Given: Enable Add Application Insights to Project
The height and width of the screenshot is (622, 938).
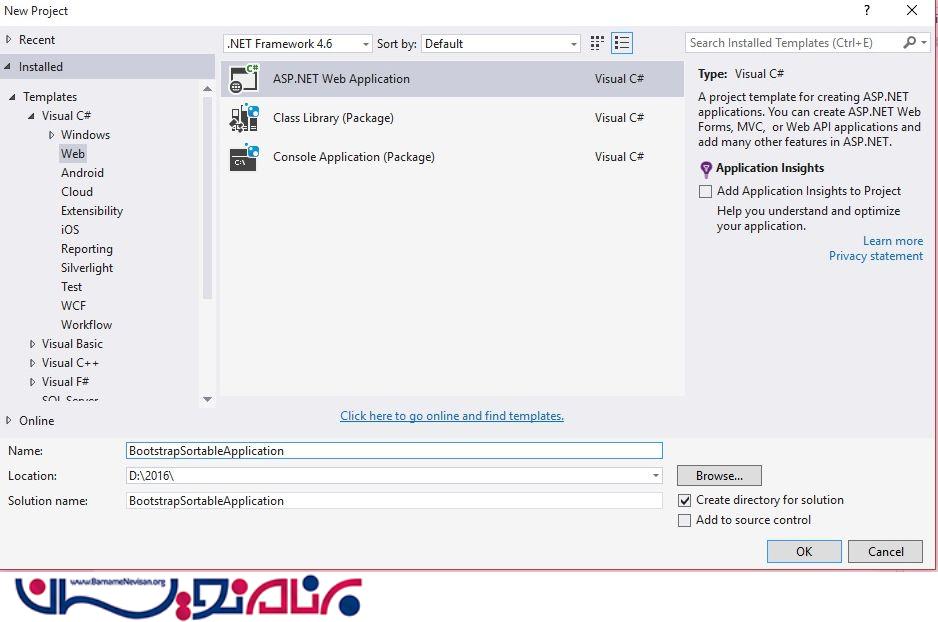Looking at the screenshot, I should pyautogui.click(x=705, y=191).
